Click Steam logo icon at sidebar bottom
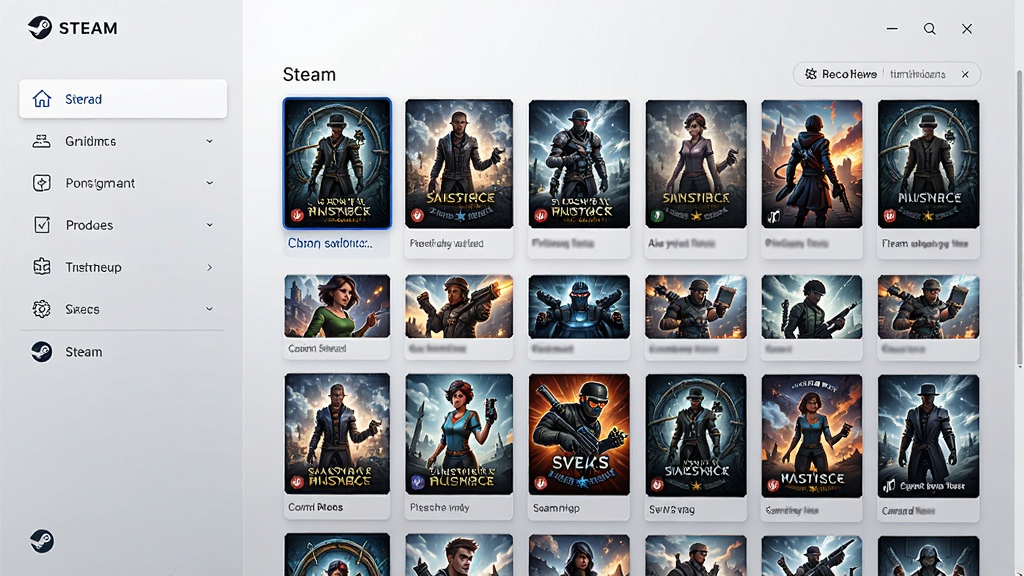 pyautogui.click(x=42, y=541)
